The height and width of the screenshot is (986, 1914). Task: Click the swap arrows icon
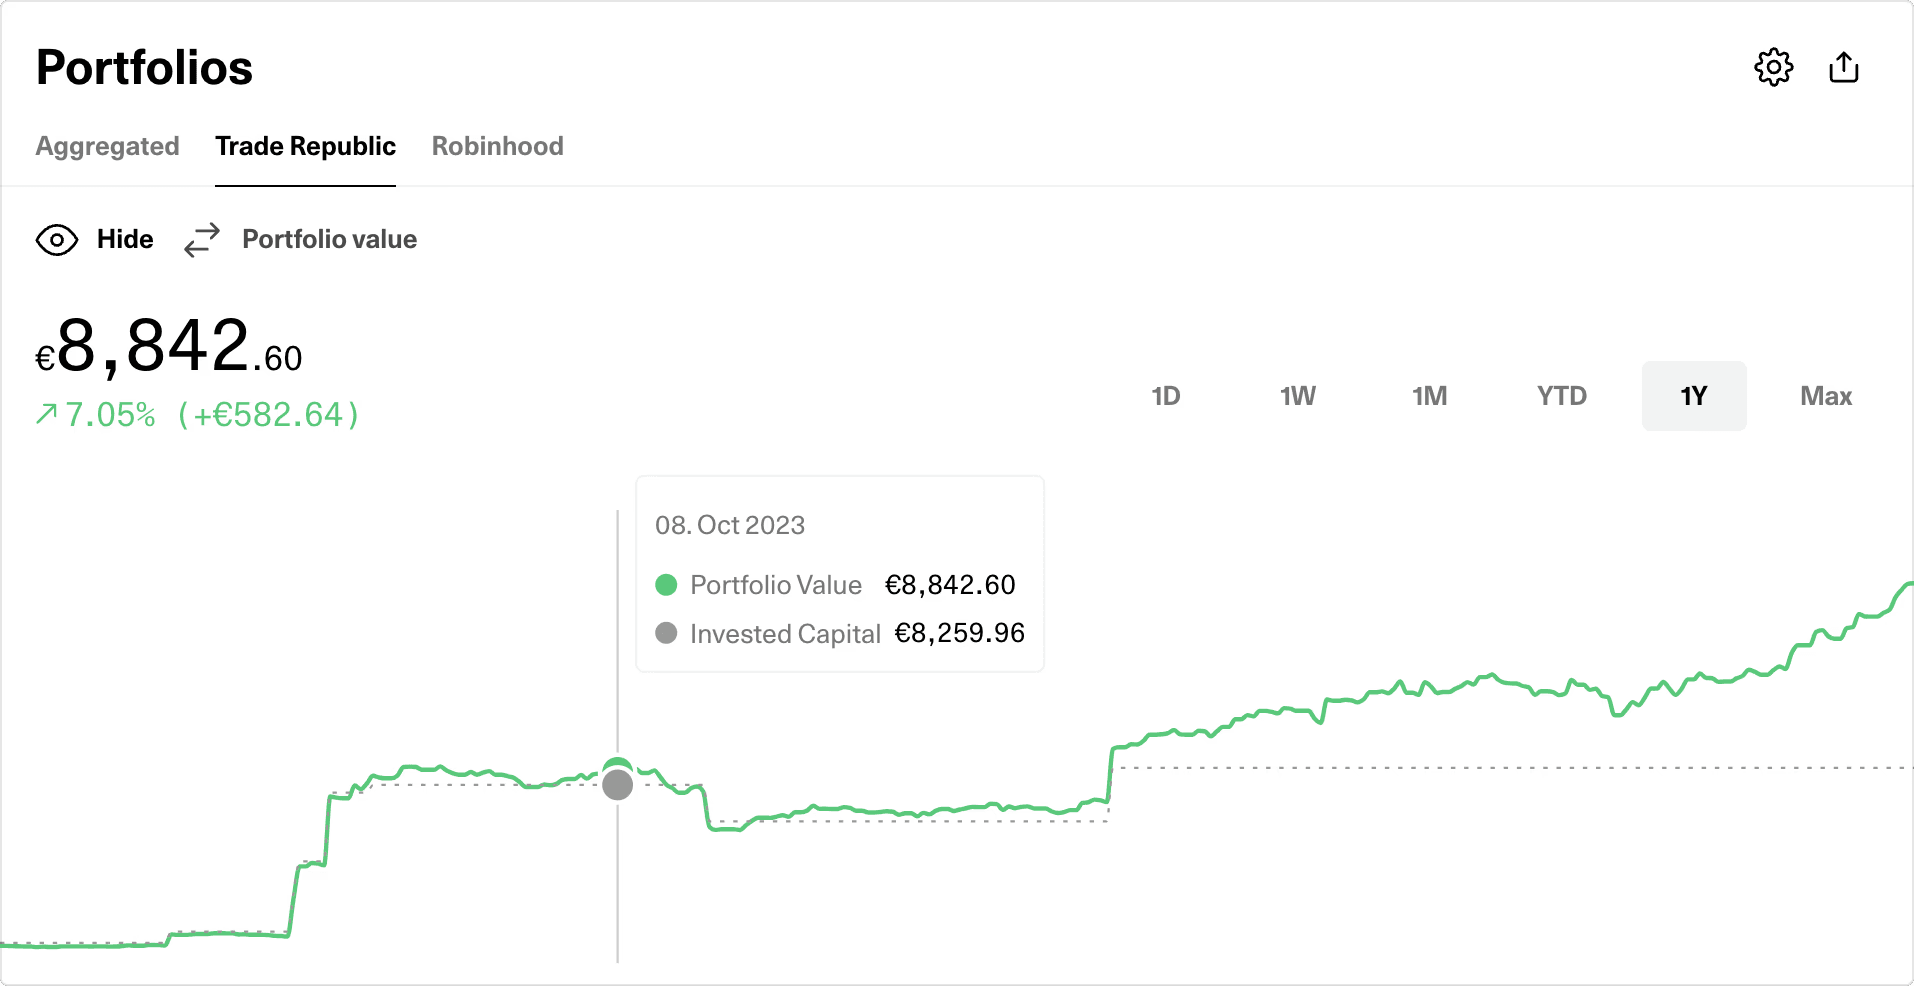pos(202,240)
